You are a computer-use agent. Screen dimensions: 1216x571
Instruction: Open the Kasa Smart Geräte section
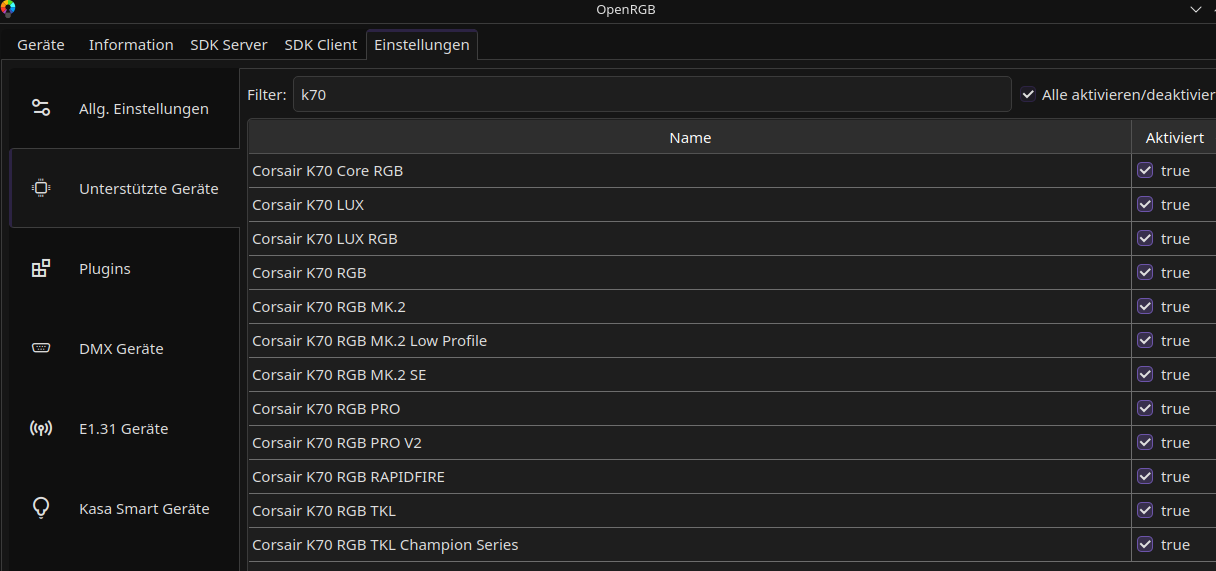coord(125,508)
